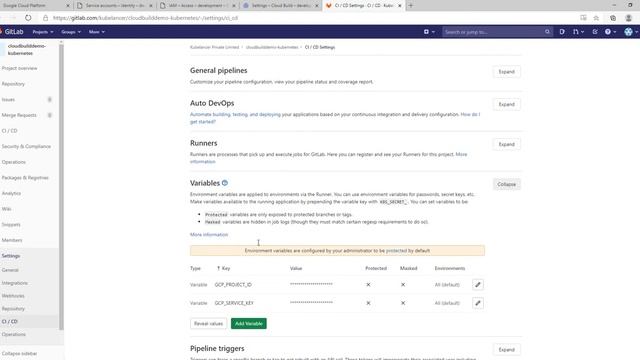Open the help question mark menu
The width and height of the screenshot is (640, 360).
(x=610, y=32)
